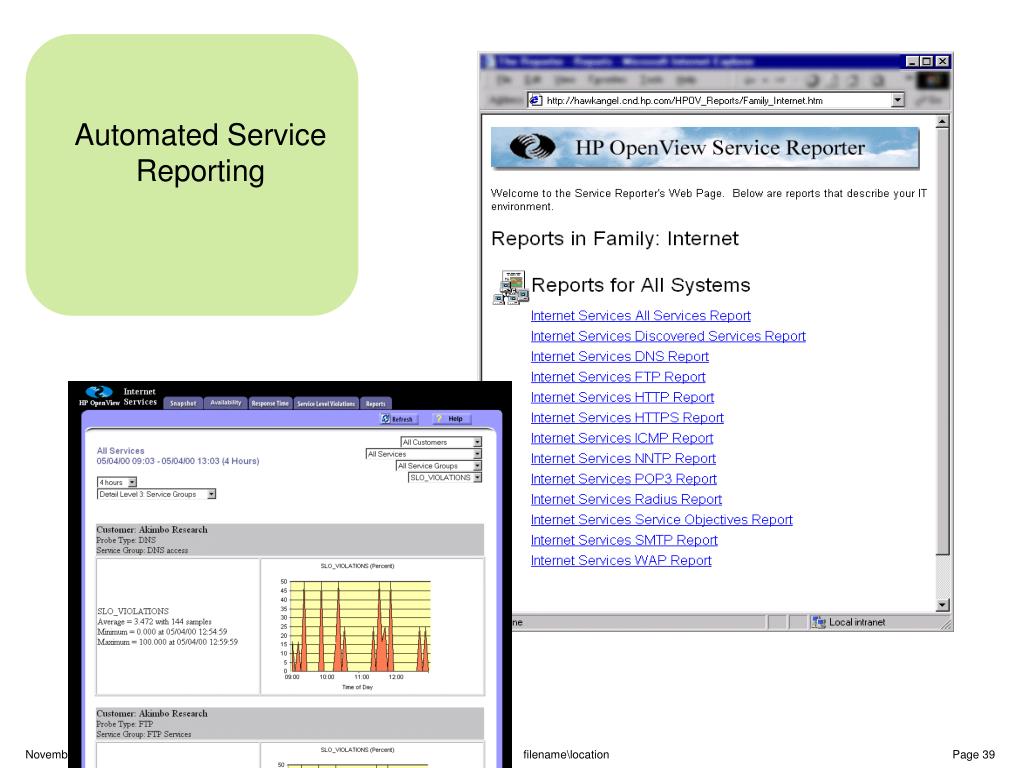1024x768 pixels.
Task: Click the Internet Explorer page icon in address bar
Action: (536, 101)
